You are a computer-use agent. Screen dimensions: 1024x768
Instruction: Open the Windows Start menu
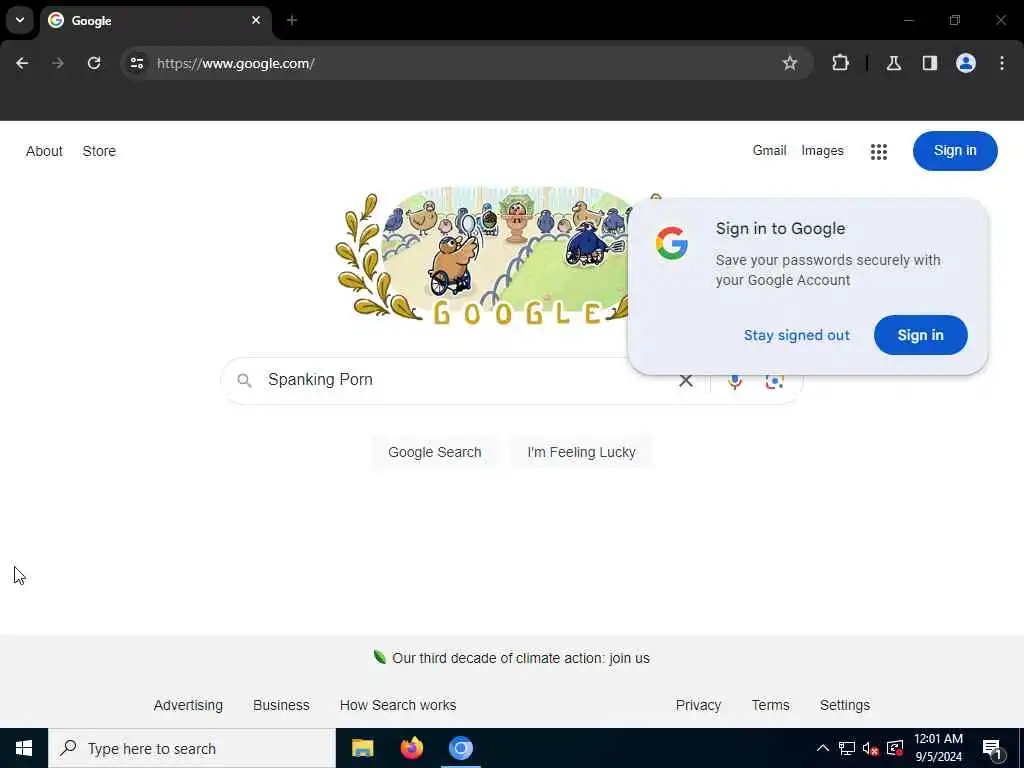(24, 748)
